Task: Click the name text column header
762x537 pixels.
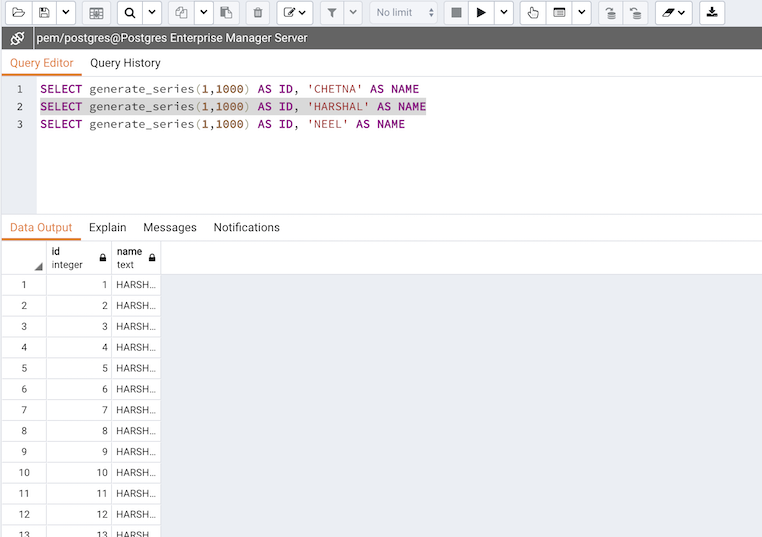Action: 136,258
